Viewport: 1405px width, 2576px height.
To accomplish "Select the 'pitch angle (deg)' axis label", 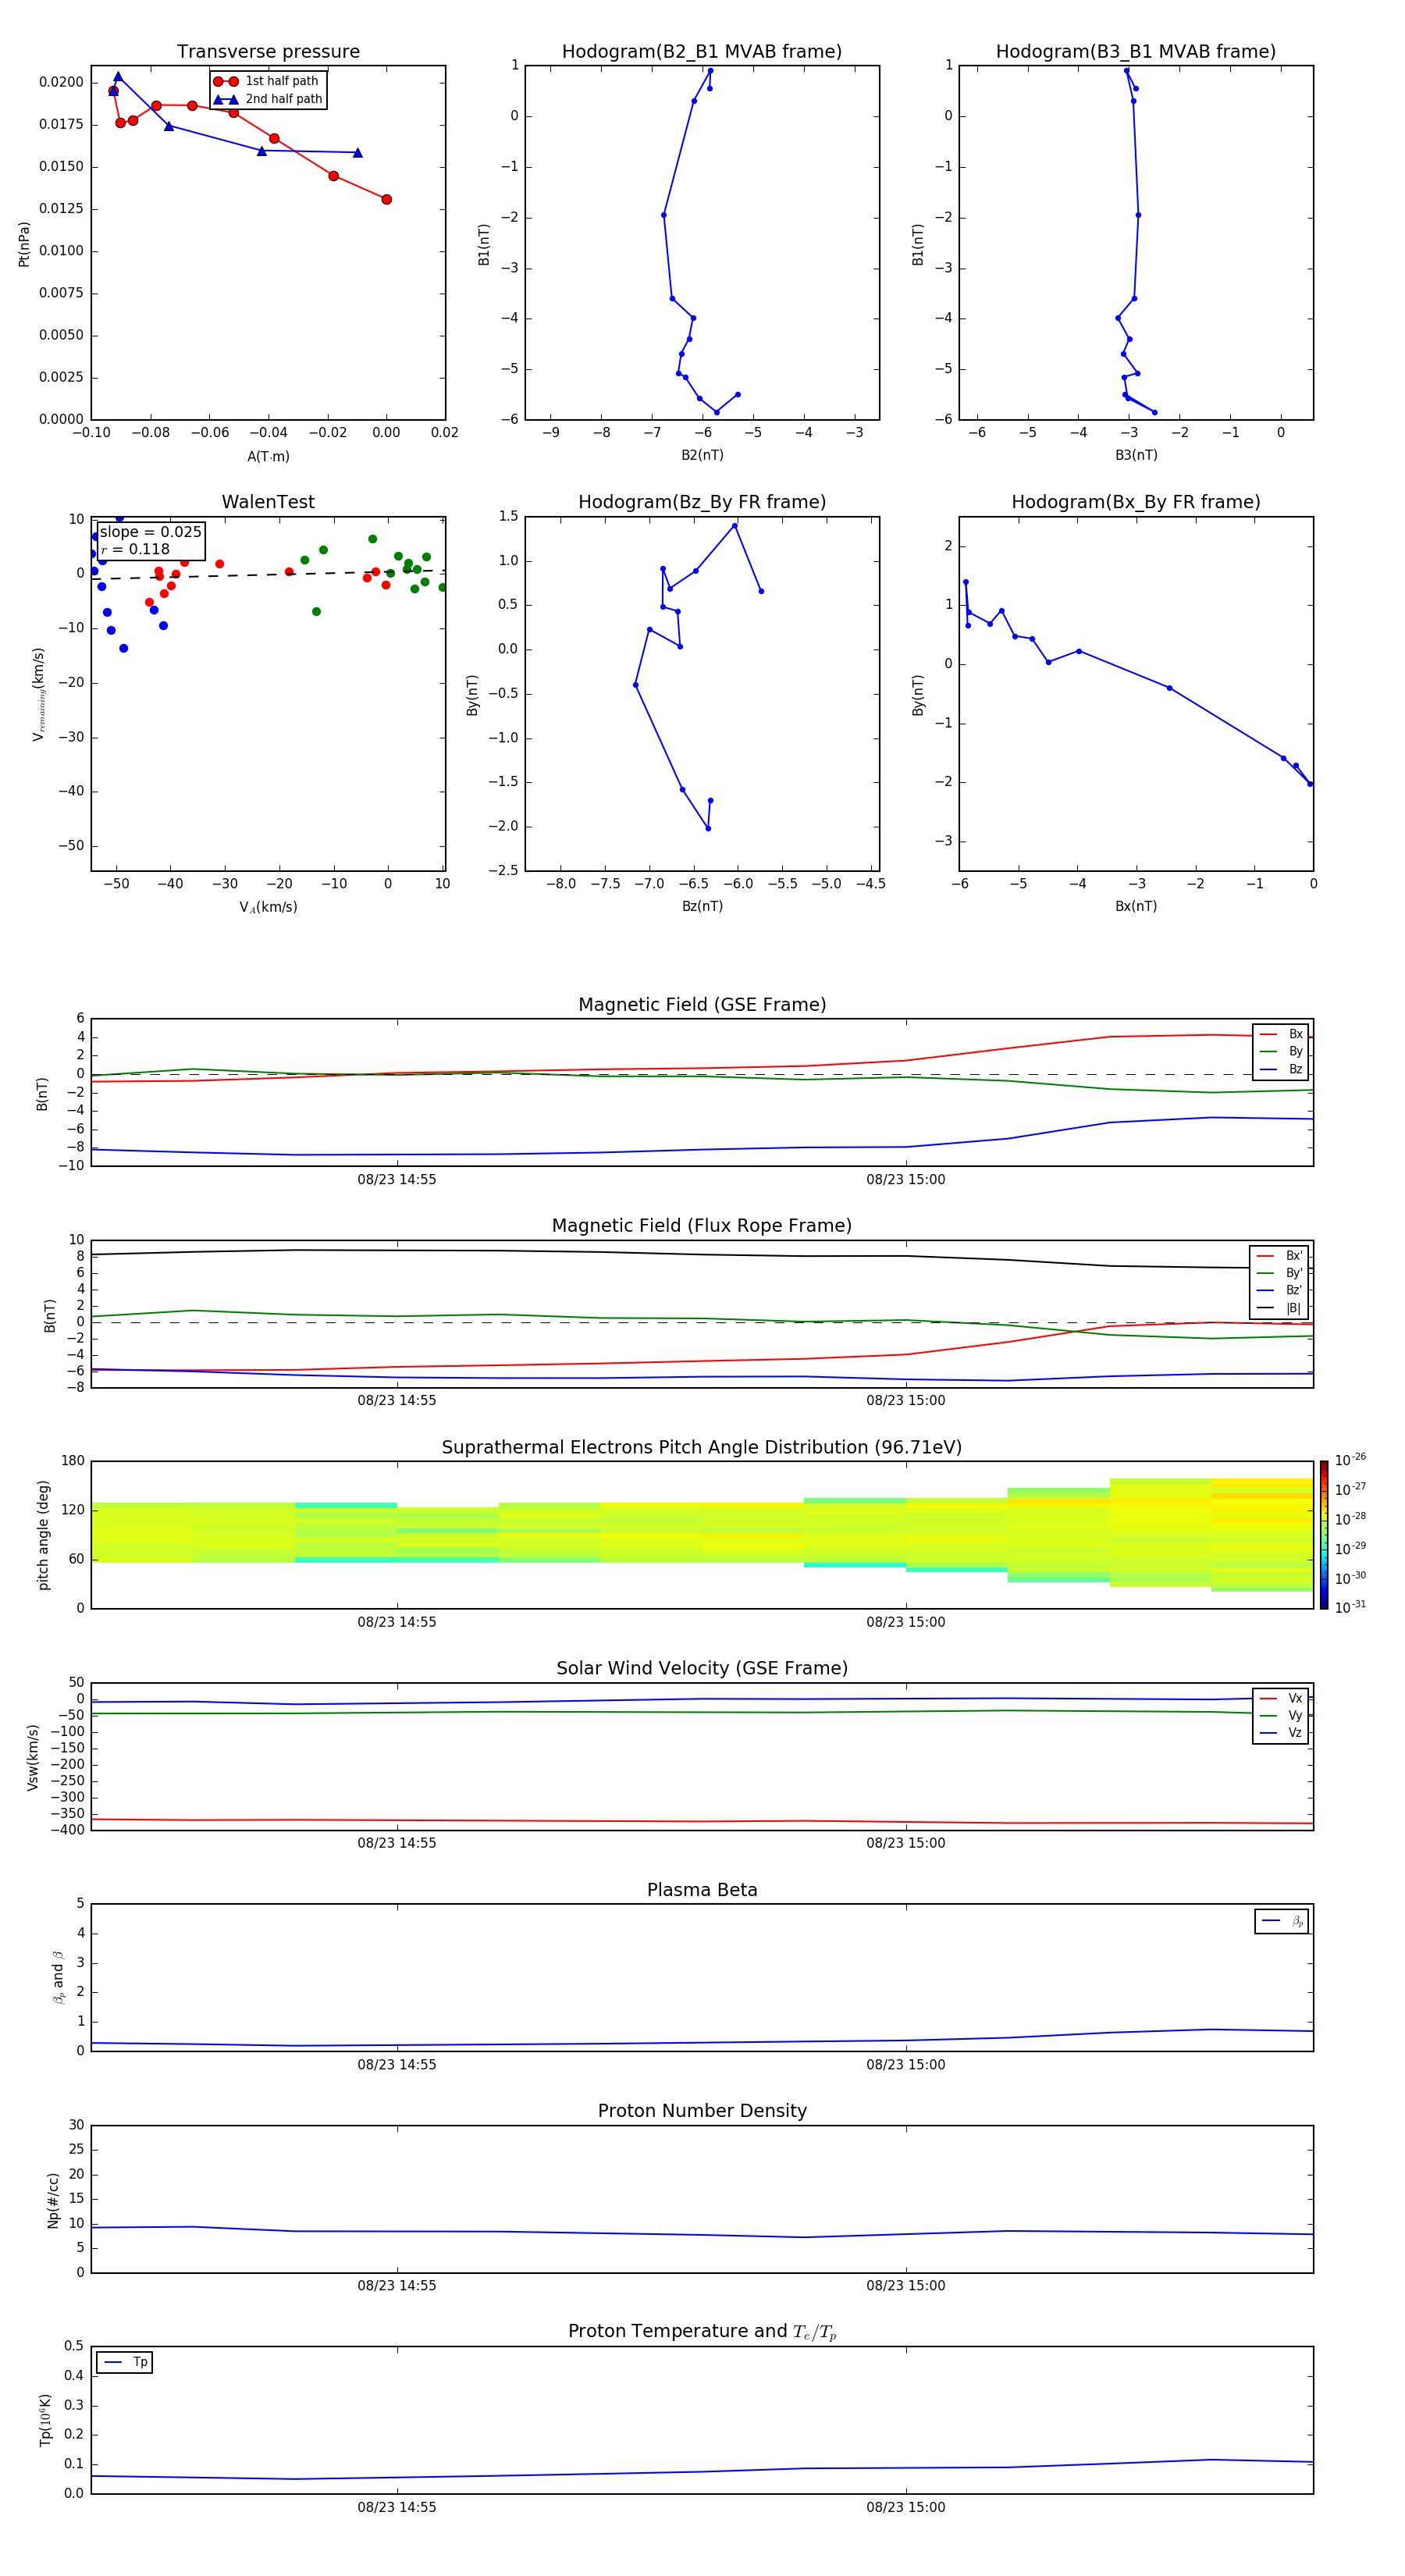I will click(43, 1535).
